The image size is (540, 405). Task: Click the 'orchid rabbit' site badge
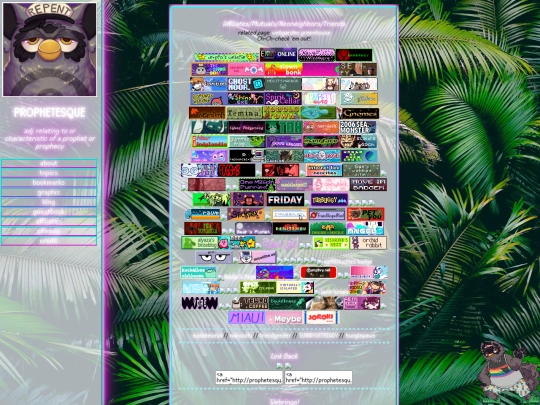pyautogui.click(x=368, y=243)
